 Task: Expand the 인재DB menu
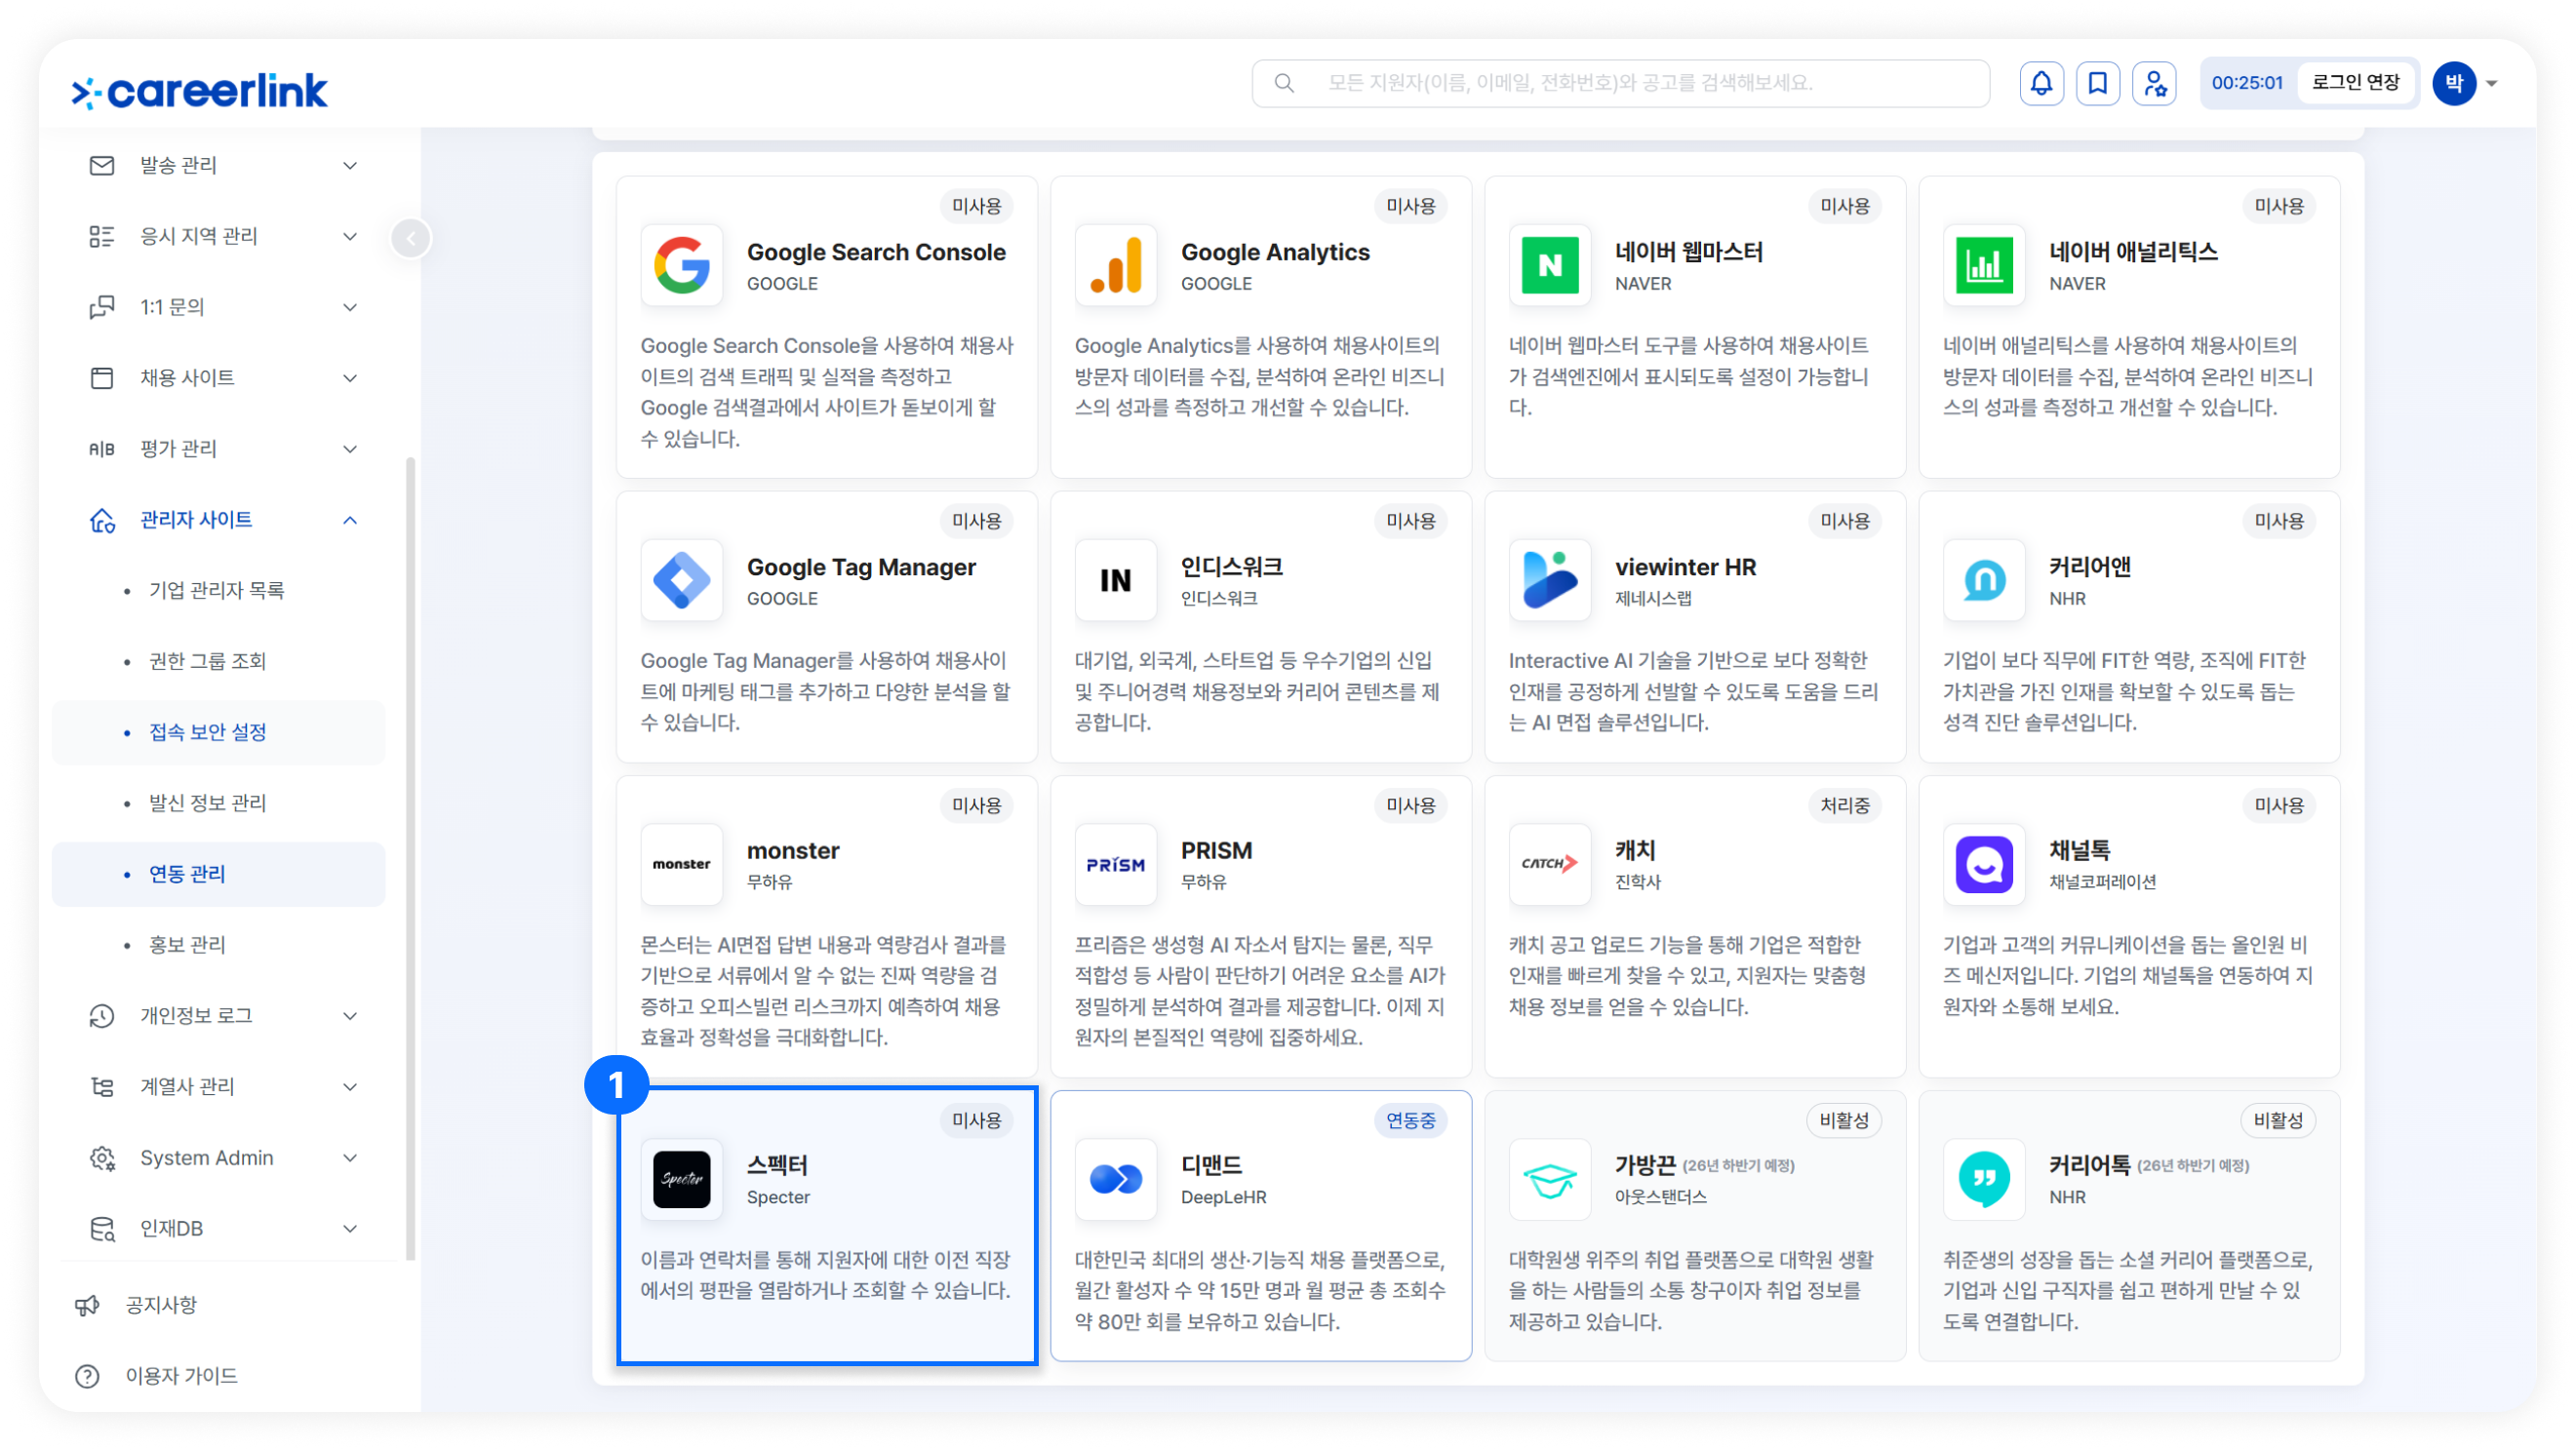coord(350,1229)
